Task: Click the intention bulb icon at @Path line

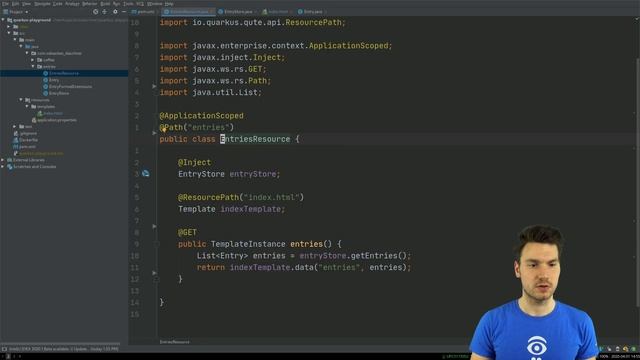Action: [163, 129]
